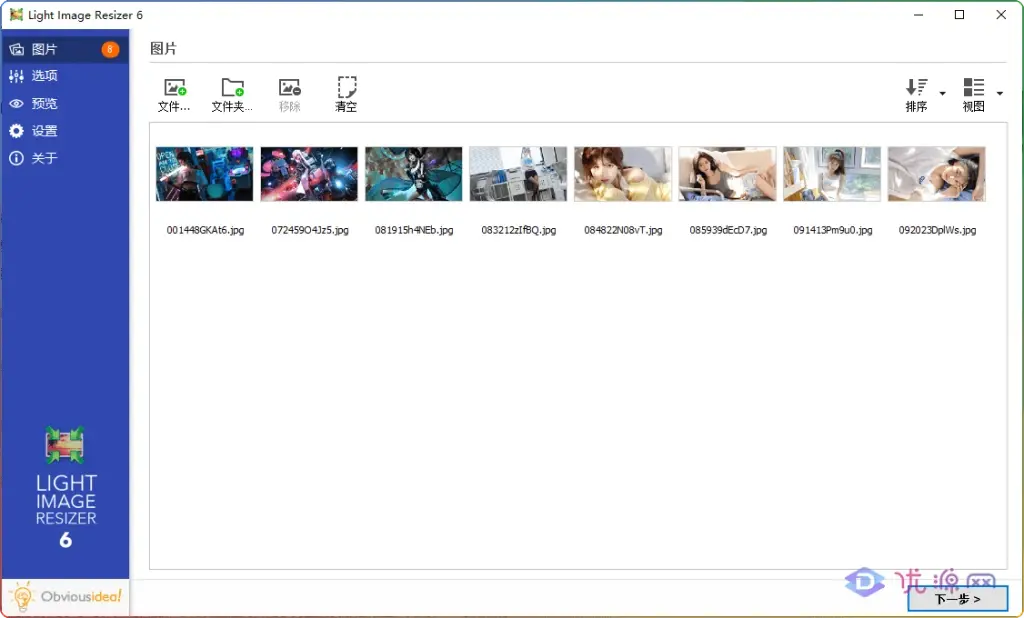Image resolution: width=1024 pixels, height=618 pixels.
Task: Click file name text 081915h4NEb.jpg
Action: 414,230
